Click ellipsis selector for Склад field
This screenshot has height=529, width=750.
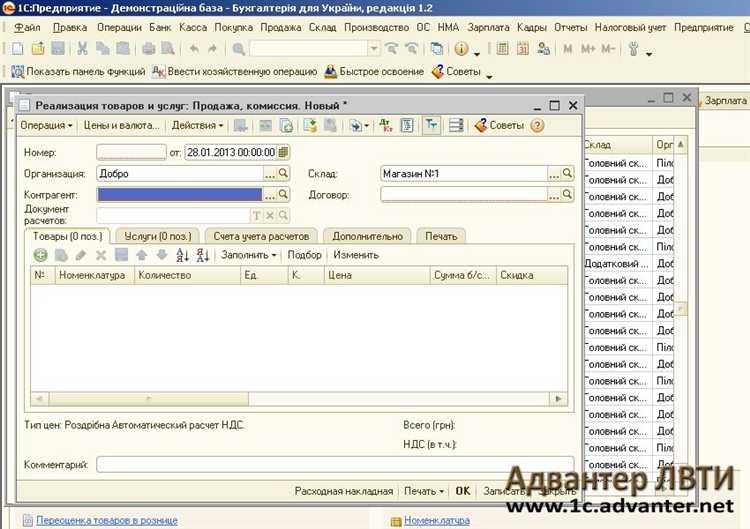click(x=554, y=173)
